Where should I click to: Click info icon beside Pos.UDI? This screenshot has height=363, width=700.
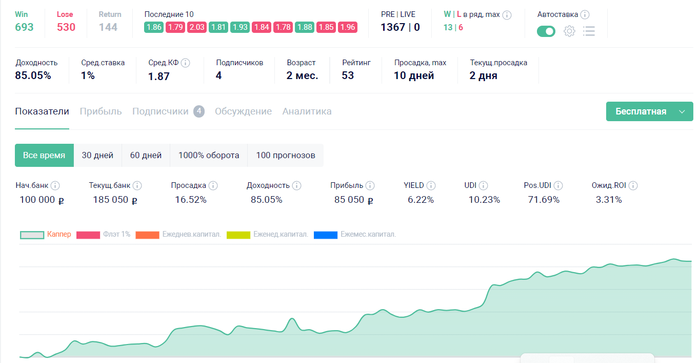coord(558,185)
